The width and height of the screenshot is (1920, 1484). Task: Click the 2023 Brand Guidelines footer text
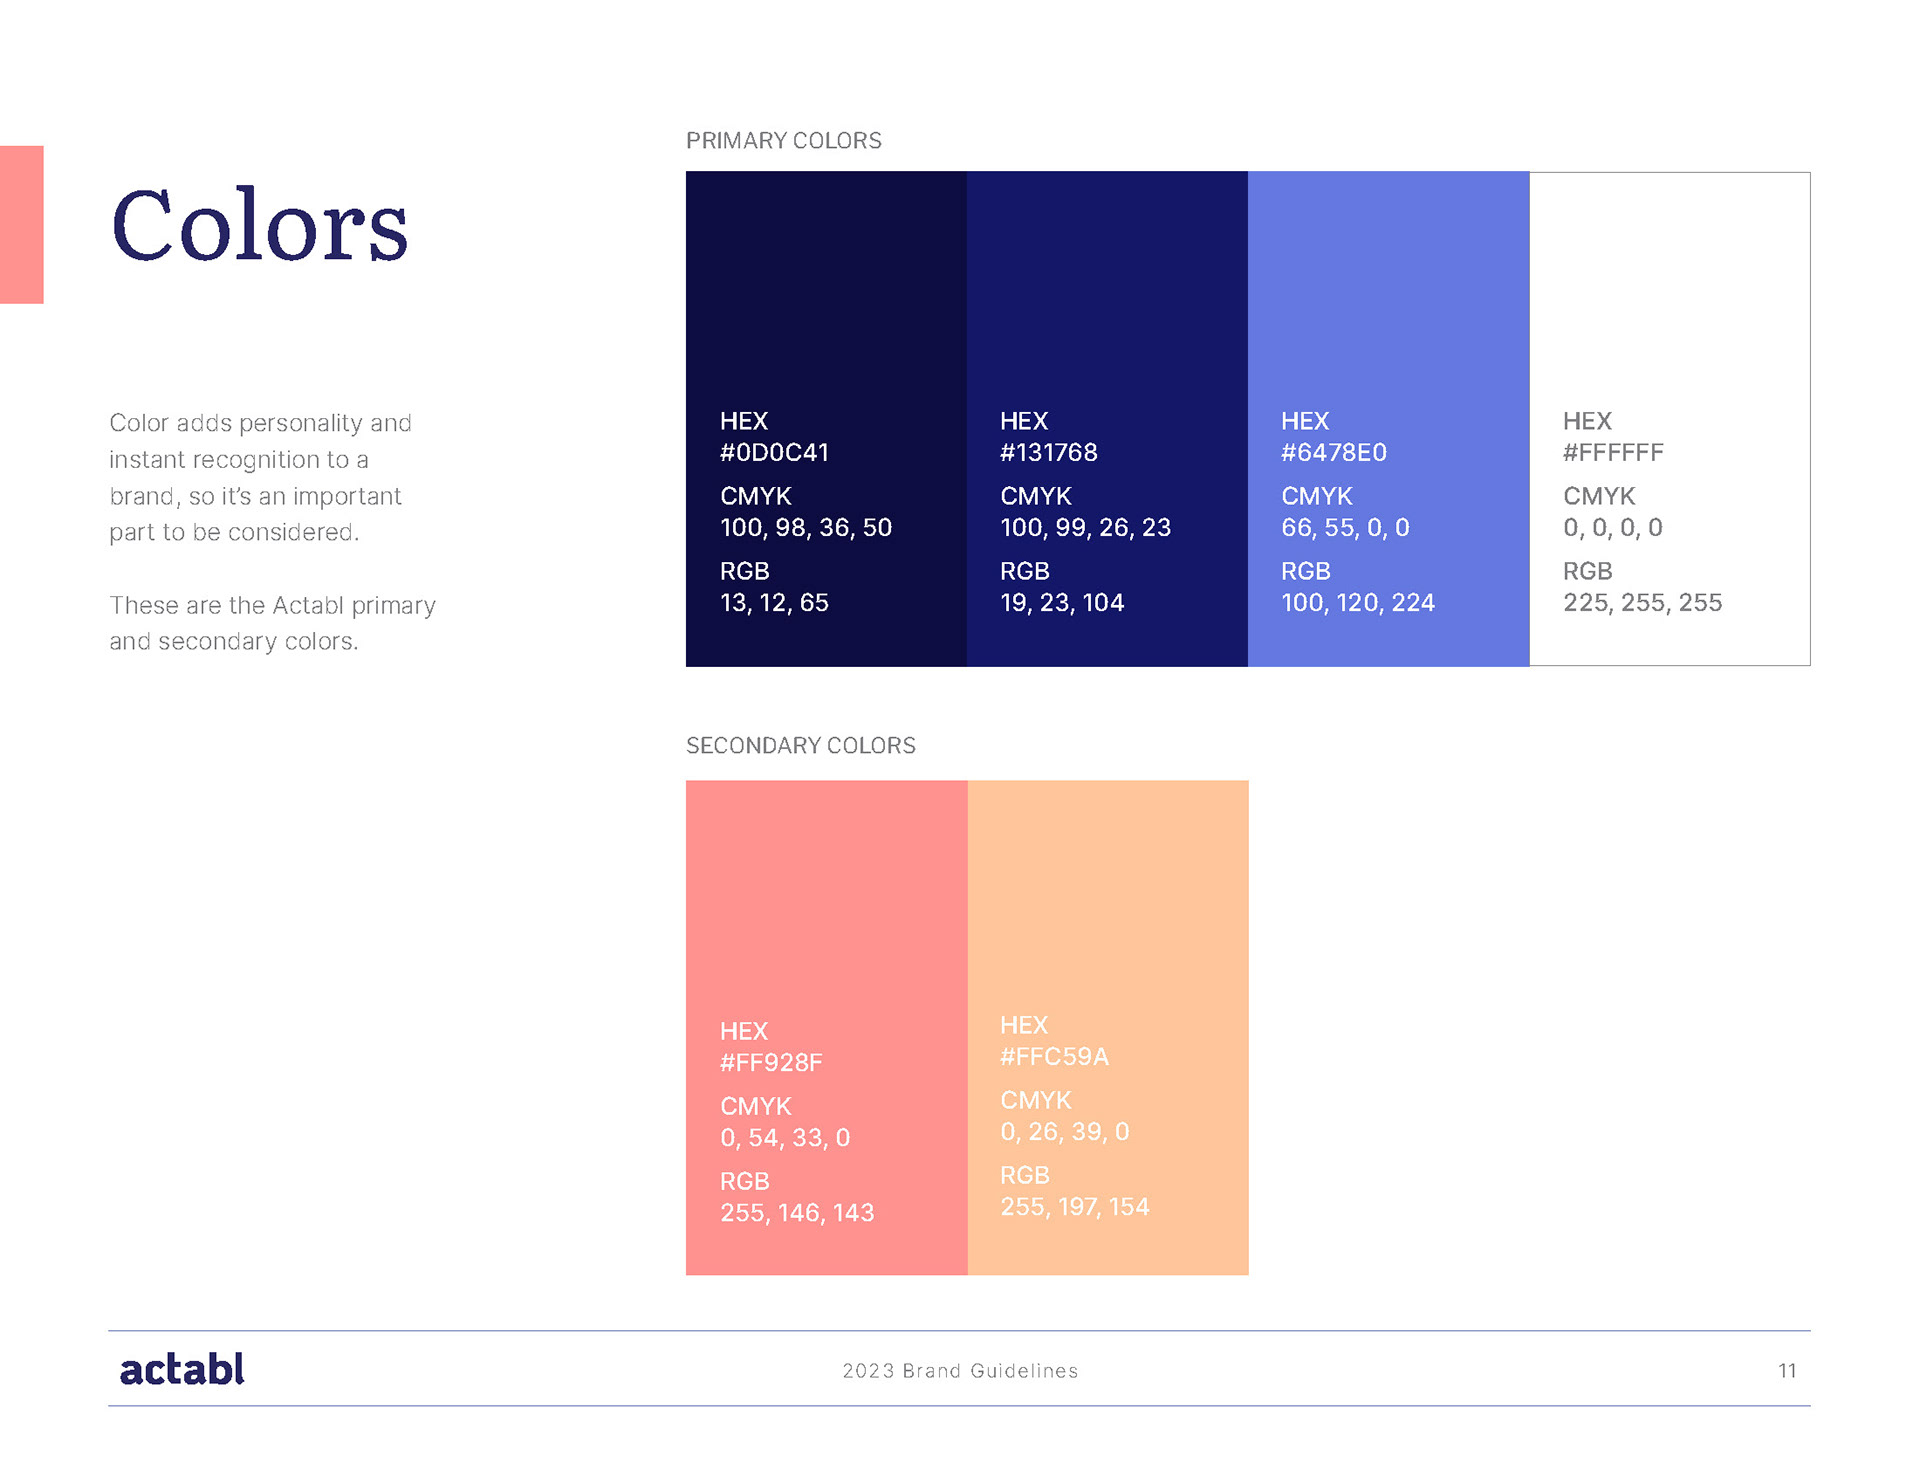(x=960, y=1371)
